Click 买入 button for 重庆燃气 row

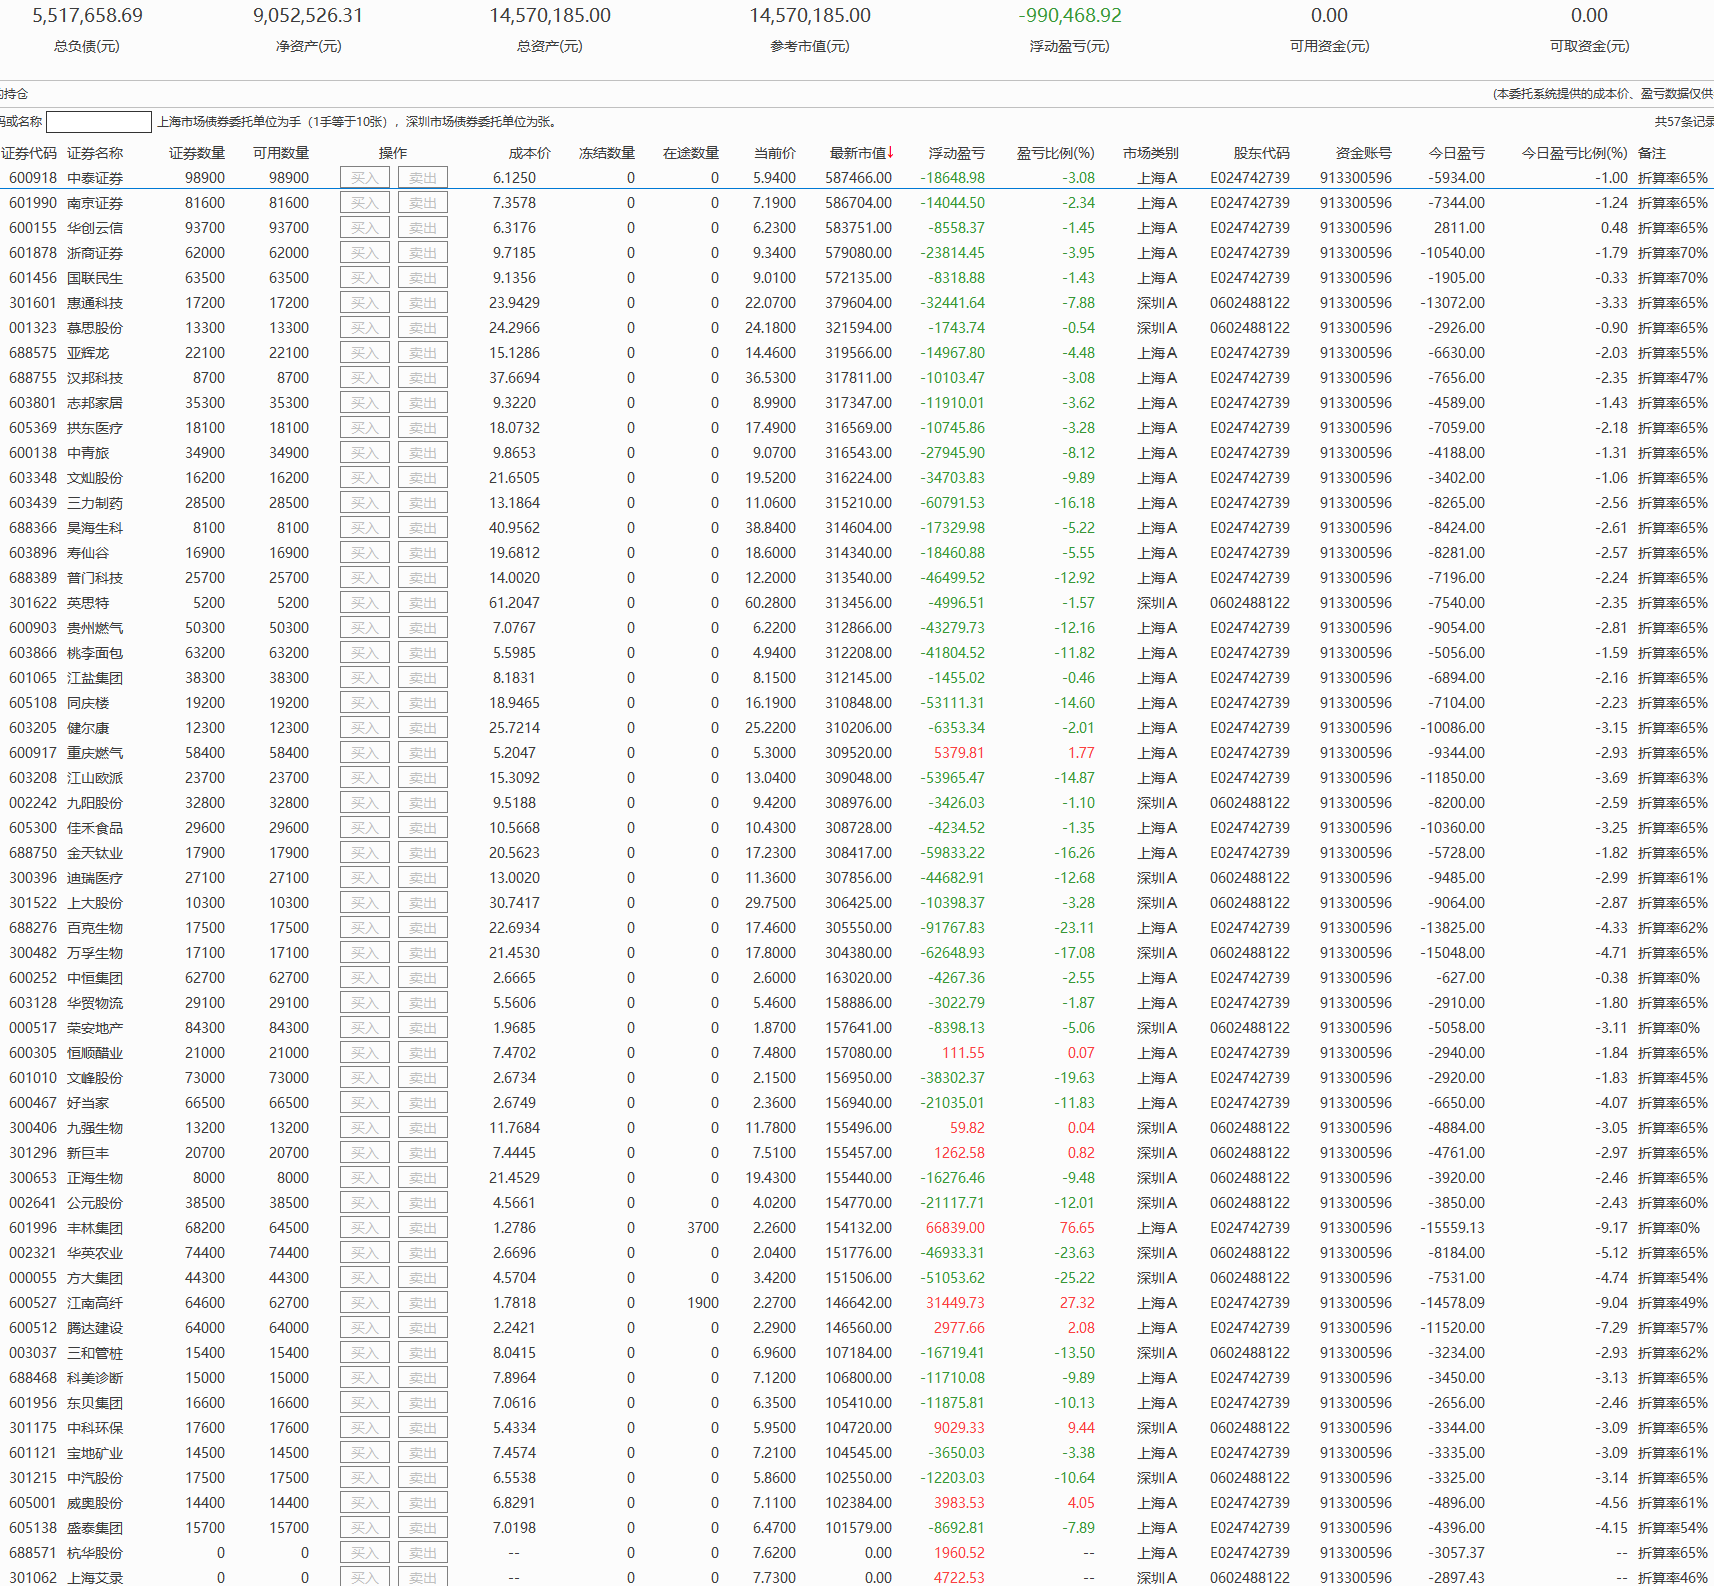pos(365,753)
